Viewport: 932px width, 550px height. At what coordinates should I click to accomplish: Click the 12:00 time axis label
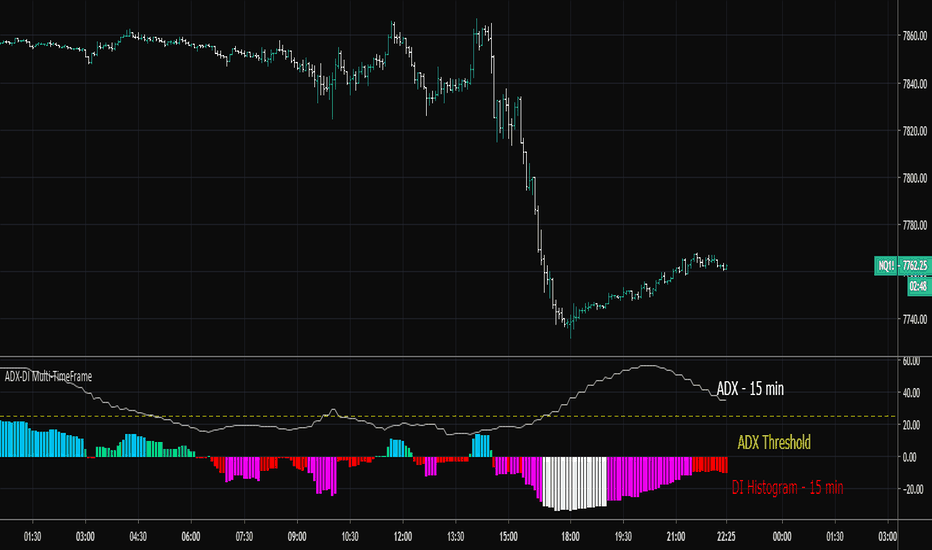(402, 537)
